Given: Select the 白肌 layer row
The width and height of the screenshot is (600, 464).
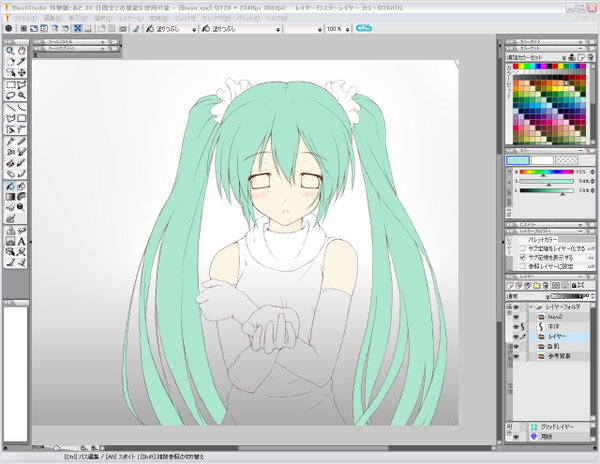Looking at the screenshot, I should point(559,347).
